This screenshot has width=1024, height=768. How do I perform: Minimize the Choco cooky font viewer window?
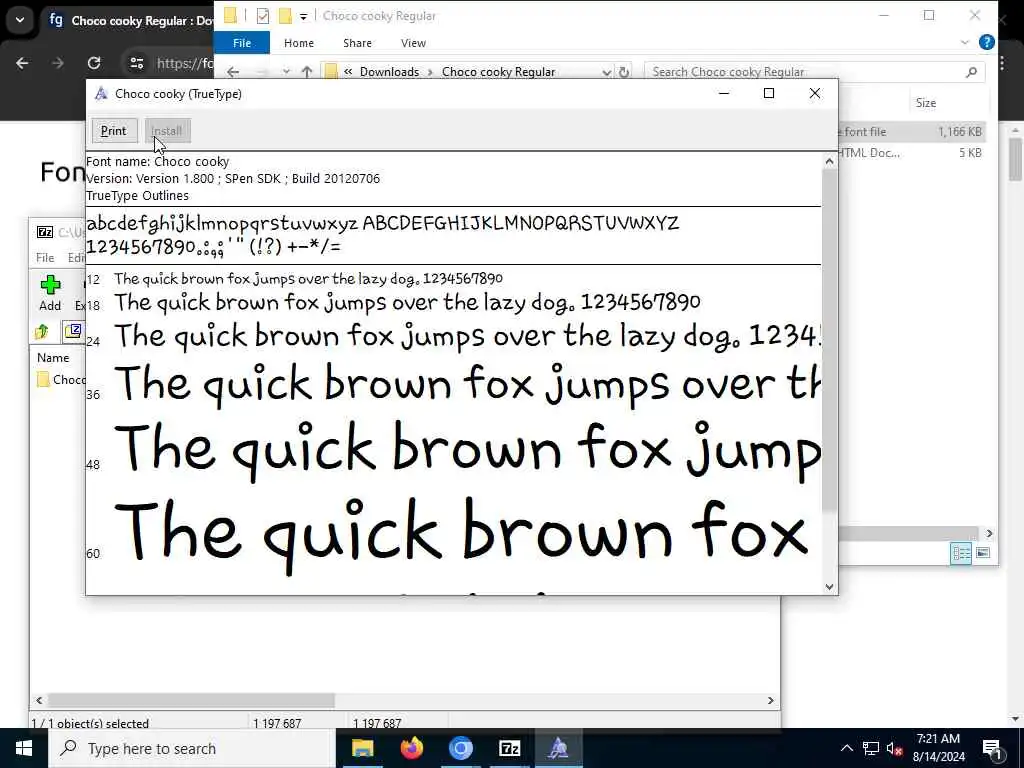724,93
